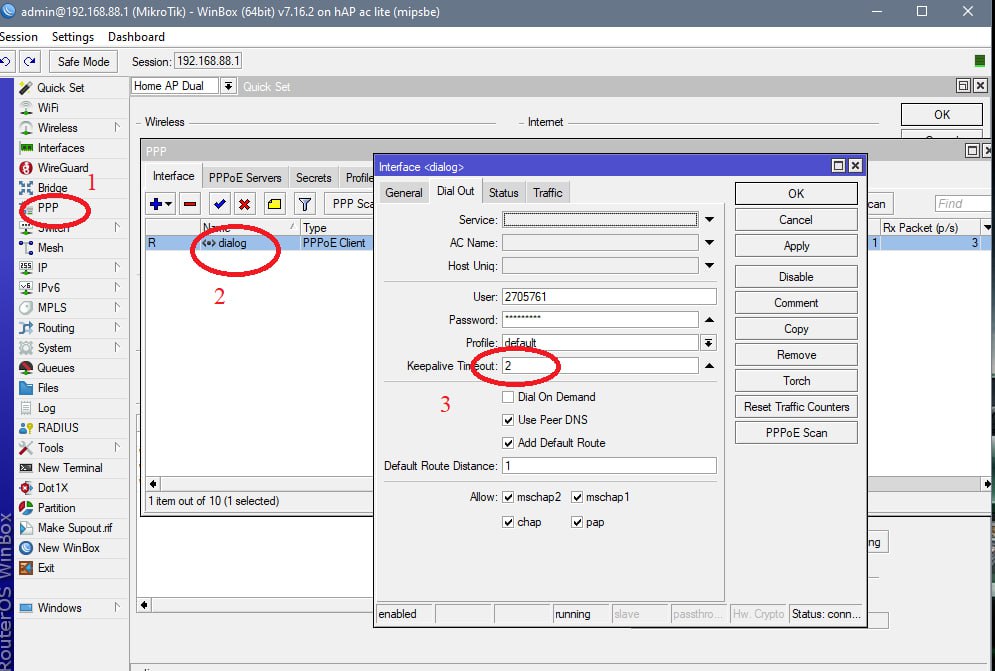Open the Log sidebar item

pos(46,408)
